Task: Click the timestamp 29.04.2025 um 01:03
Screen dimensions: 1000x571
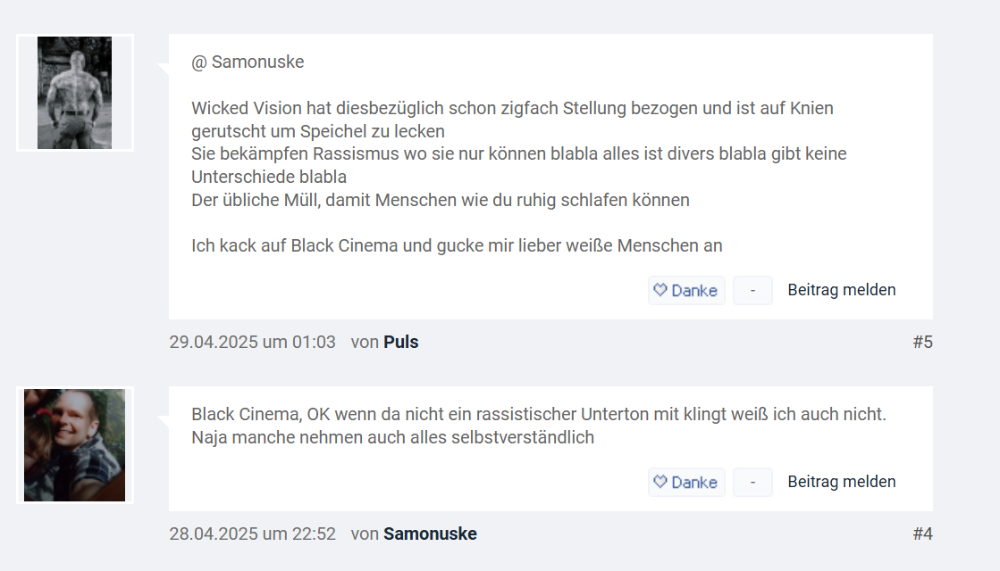Action: coord(252,342)
